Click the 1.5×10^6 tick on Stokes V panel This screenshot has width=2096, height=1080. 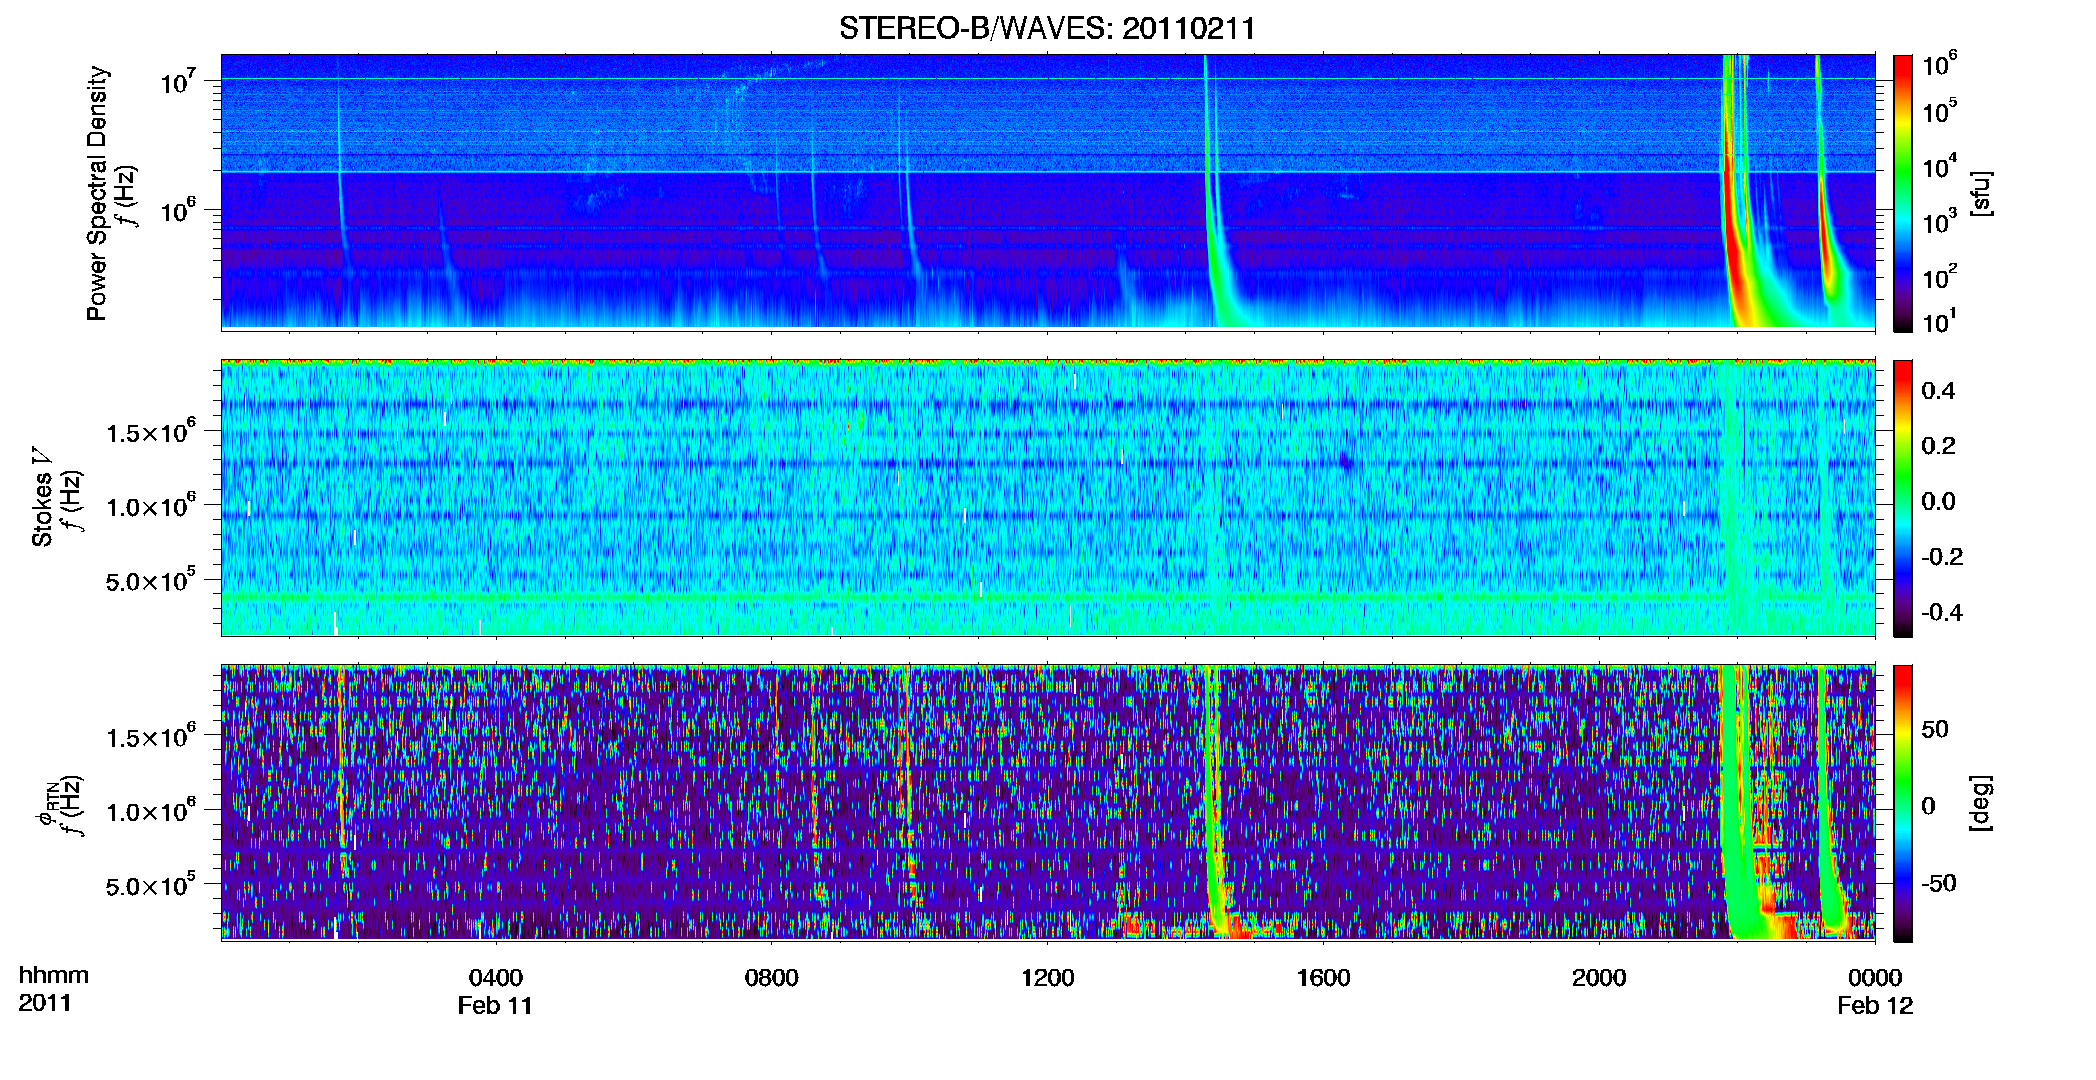[150, 432]
